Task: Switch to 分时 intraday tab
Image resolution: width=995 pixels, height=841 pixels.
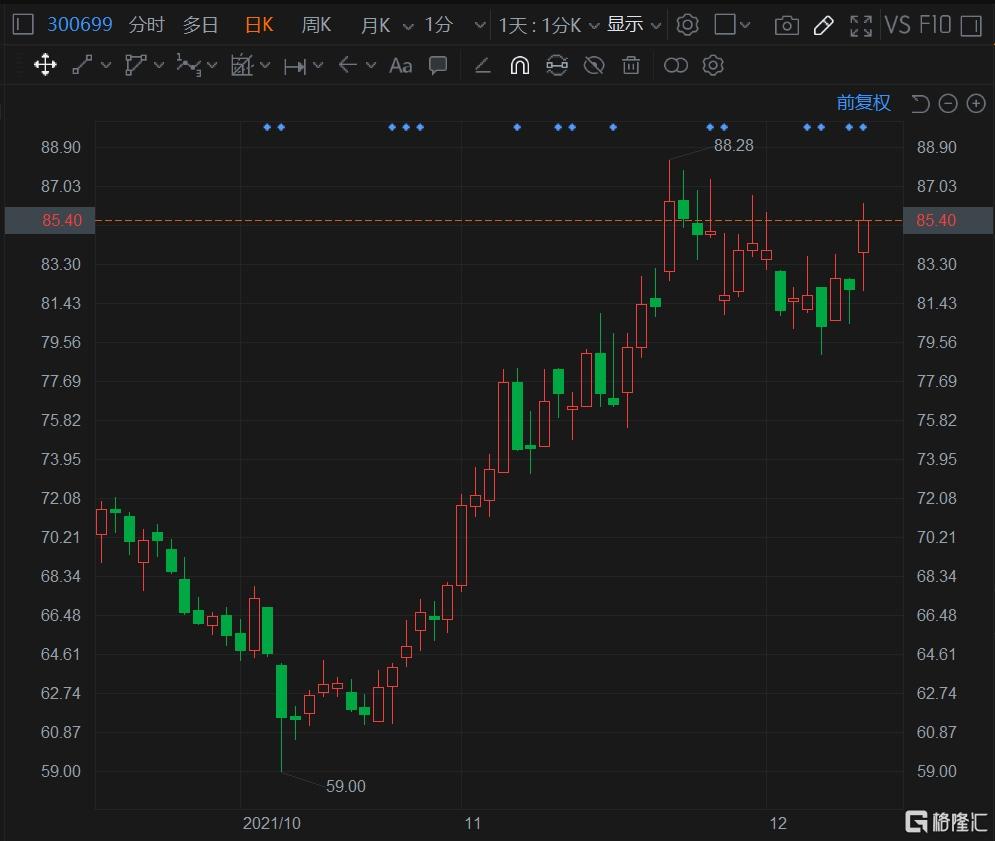Action: 147,25
